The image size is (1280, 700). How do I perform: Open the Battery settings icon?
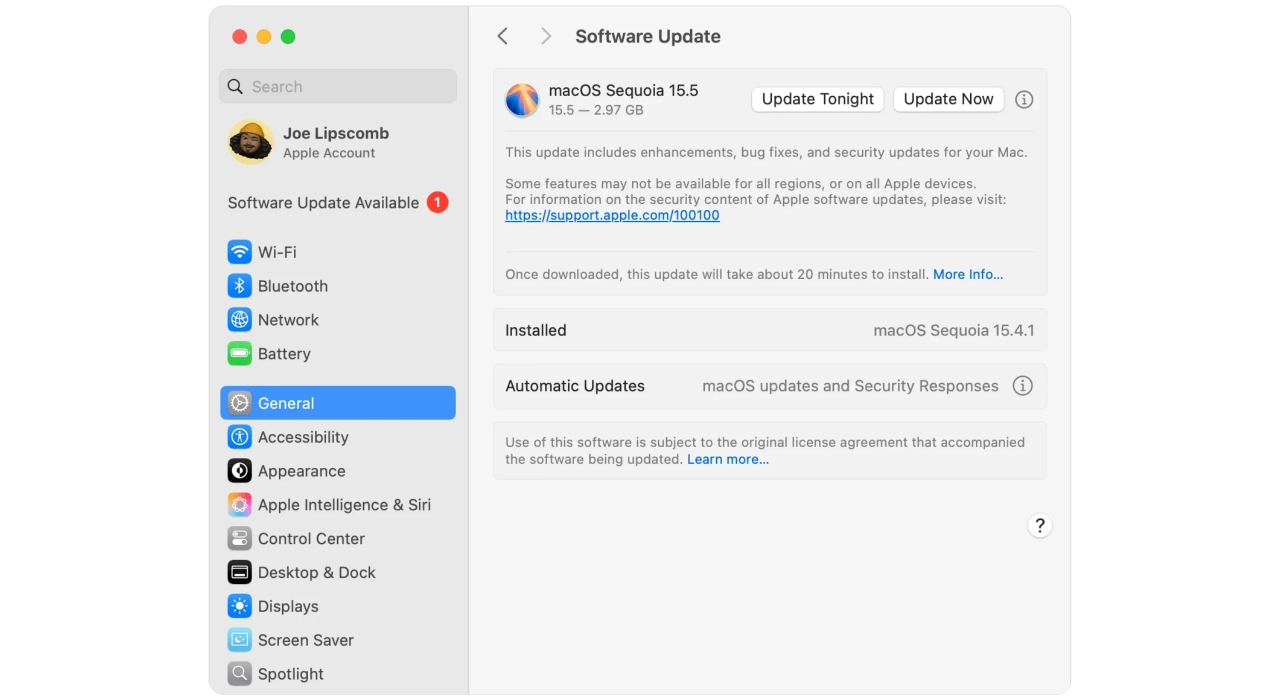point(239,354)
